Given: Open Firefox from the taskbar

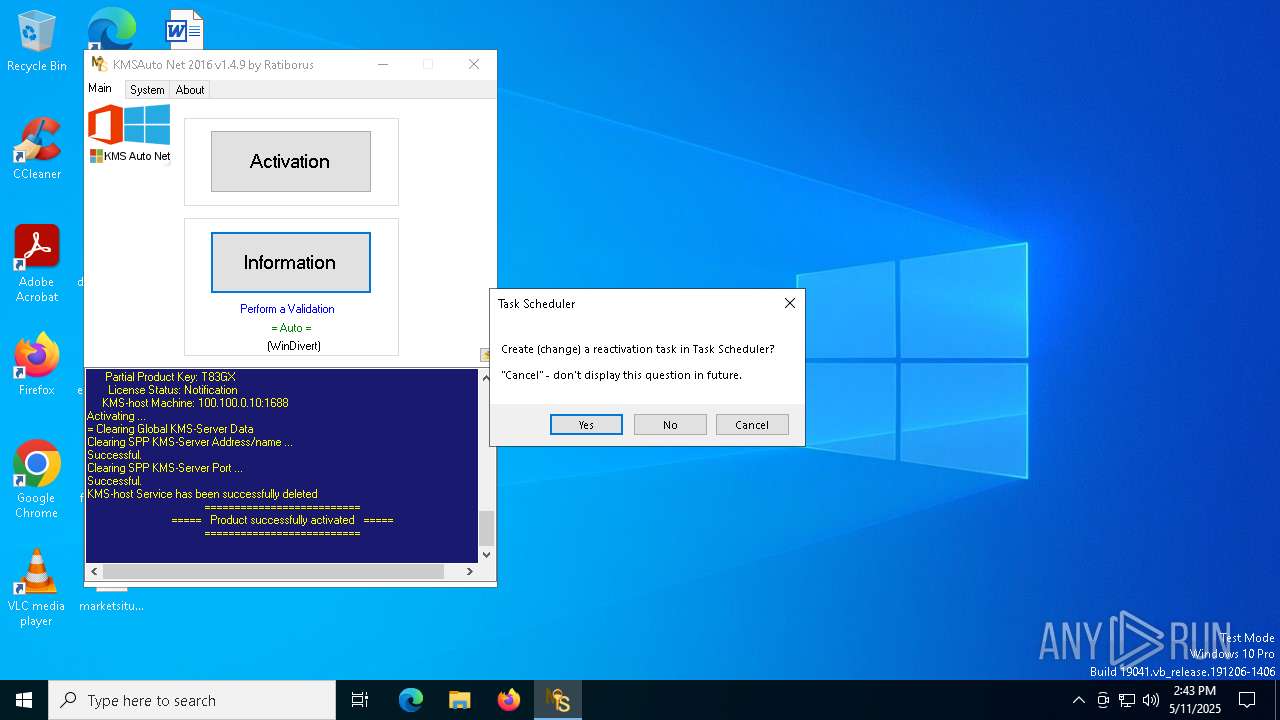Looking at the screenshot, I should pyautogui.click(x=508, y=700).
